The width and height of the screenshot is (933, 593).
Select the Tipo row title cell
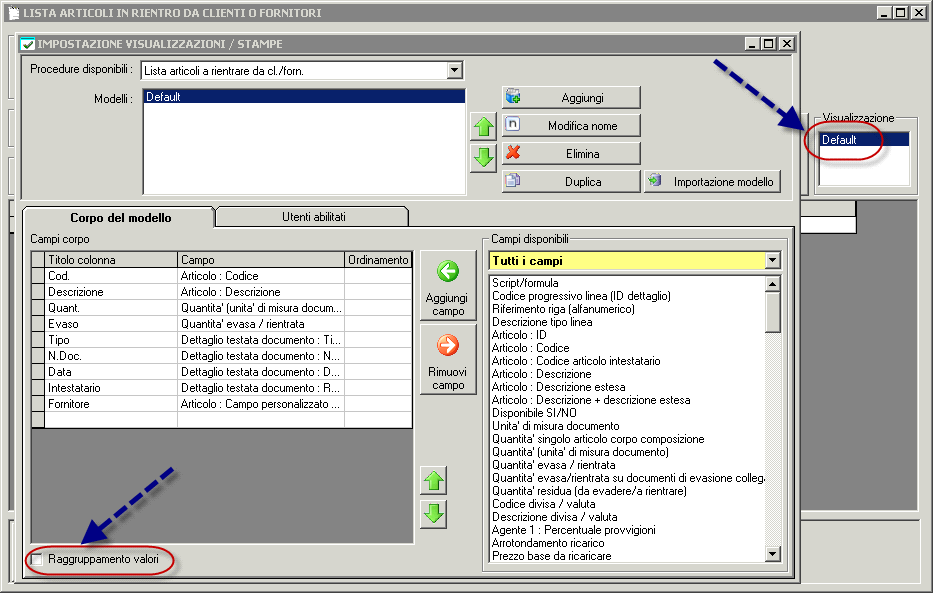point(111,340)
